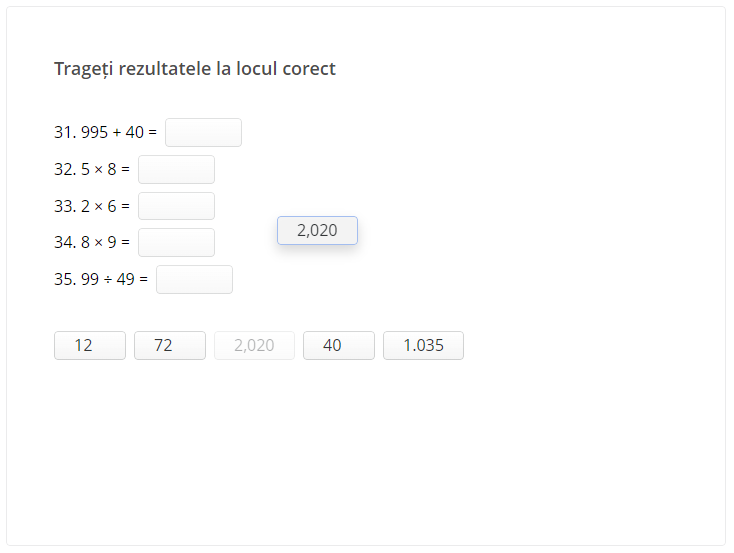This screenshot has width=734, height=553.
Task: Click the heading "Trageți rezultatele la locul corect"
Action: tap(195, 69)
